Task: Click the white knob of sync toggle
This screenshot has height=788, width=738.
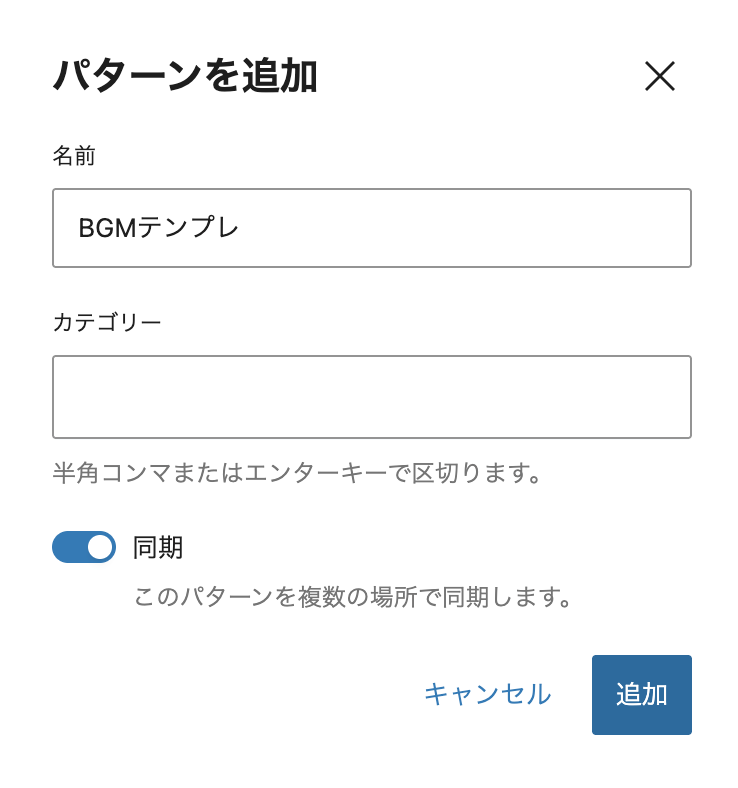Action: coord(99,547)
